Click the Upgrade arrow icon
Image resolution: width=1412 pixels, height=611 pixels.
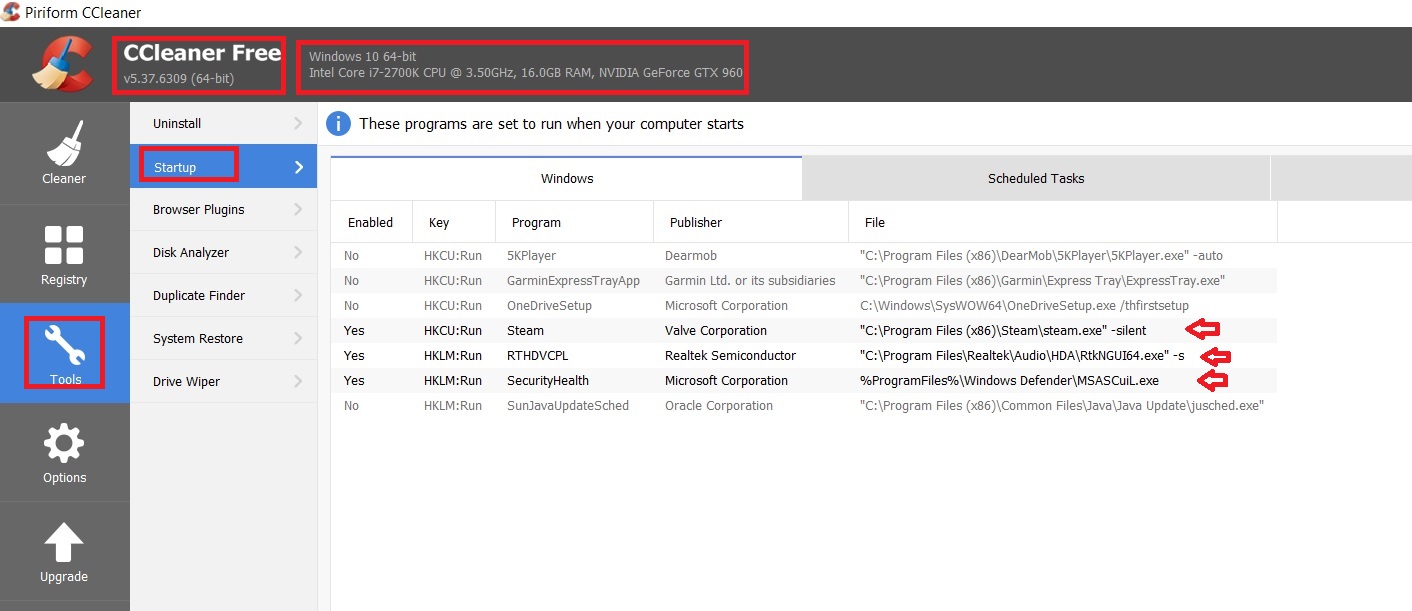(x=64, y=543)
